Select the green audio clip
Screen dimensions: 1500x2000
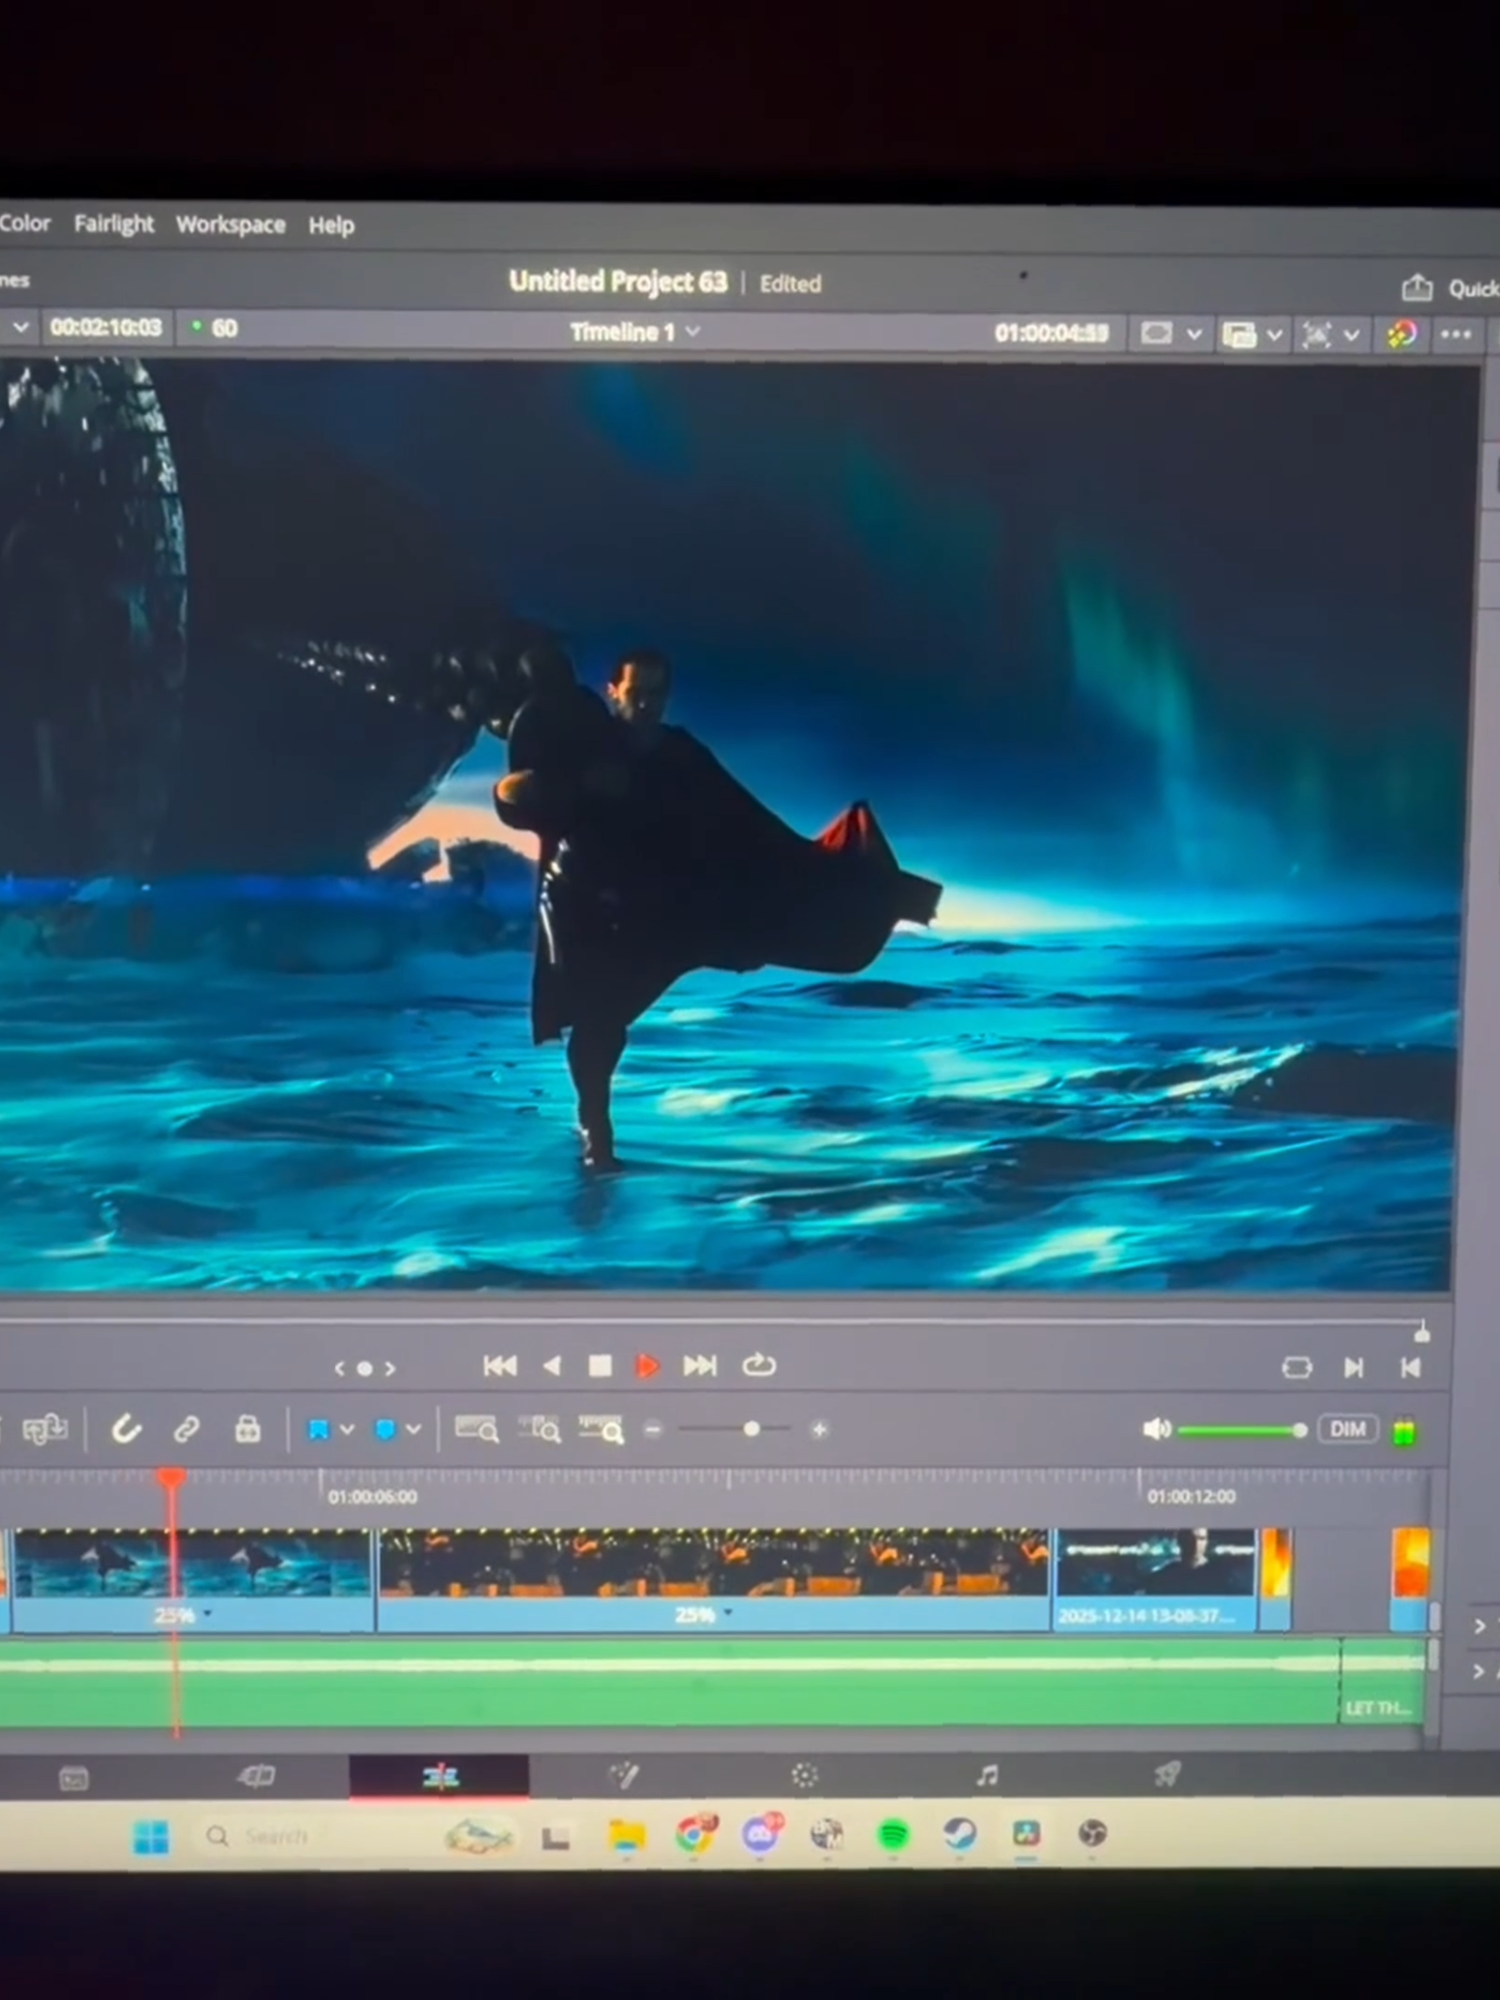coord(668,1682)
